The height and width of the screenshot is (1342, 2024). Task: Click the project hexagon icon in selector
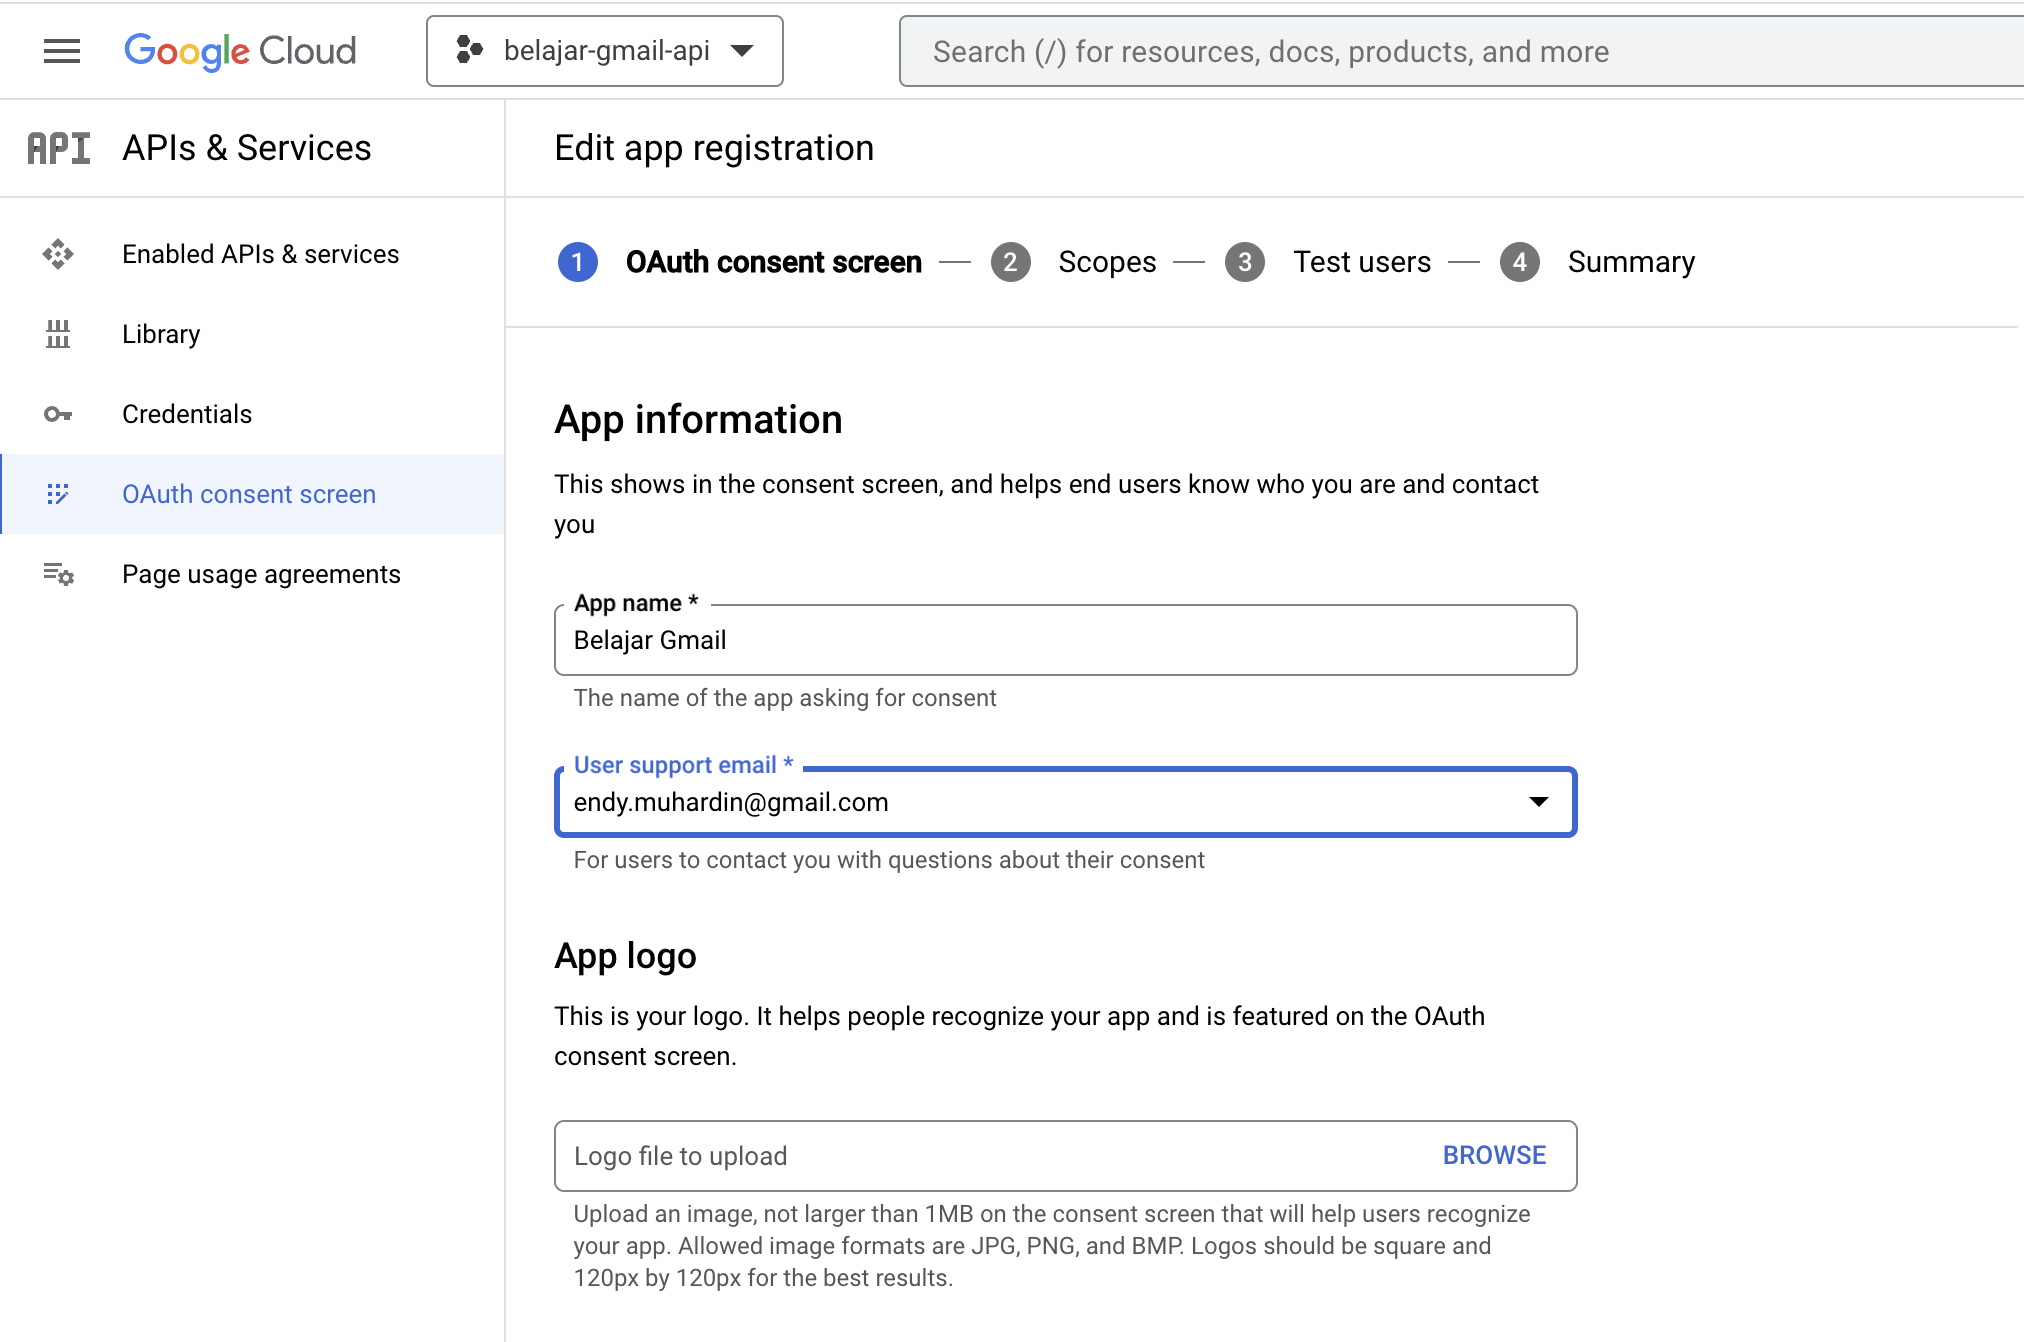469,50
